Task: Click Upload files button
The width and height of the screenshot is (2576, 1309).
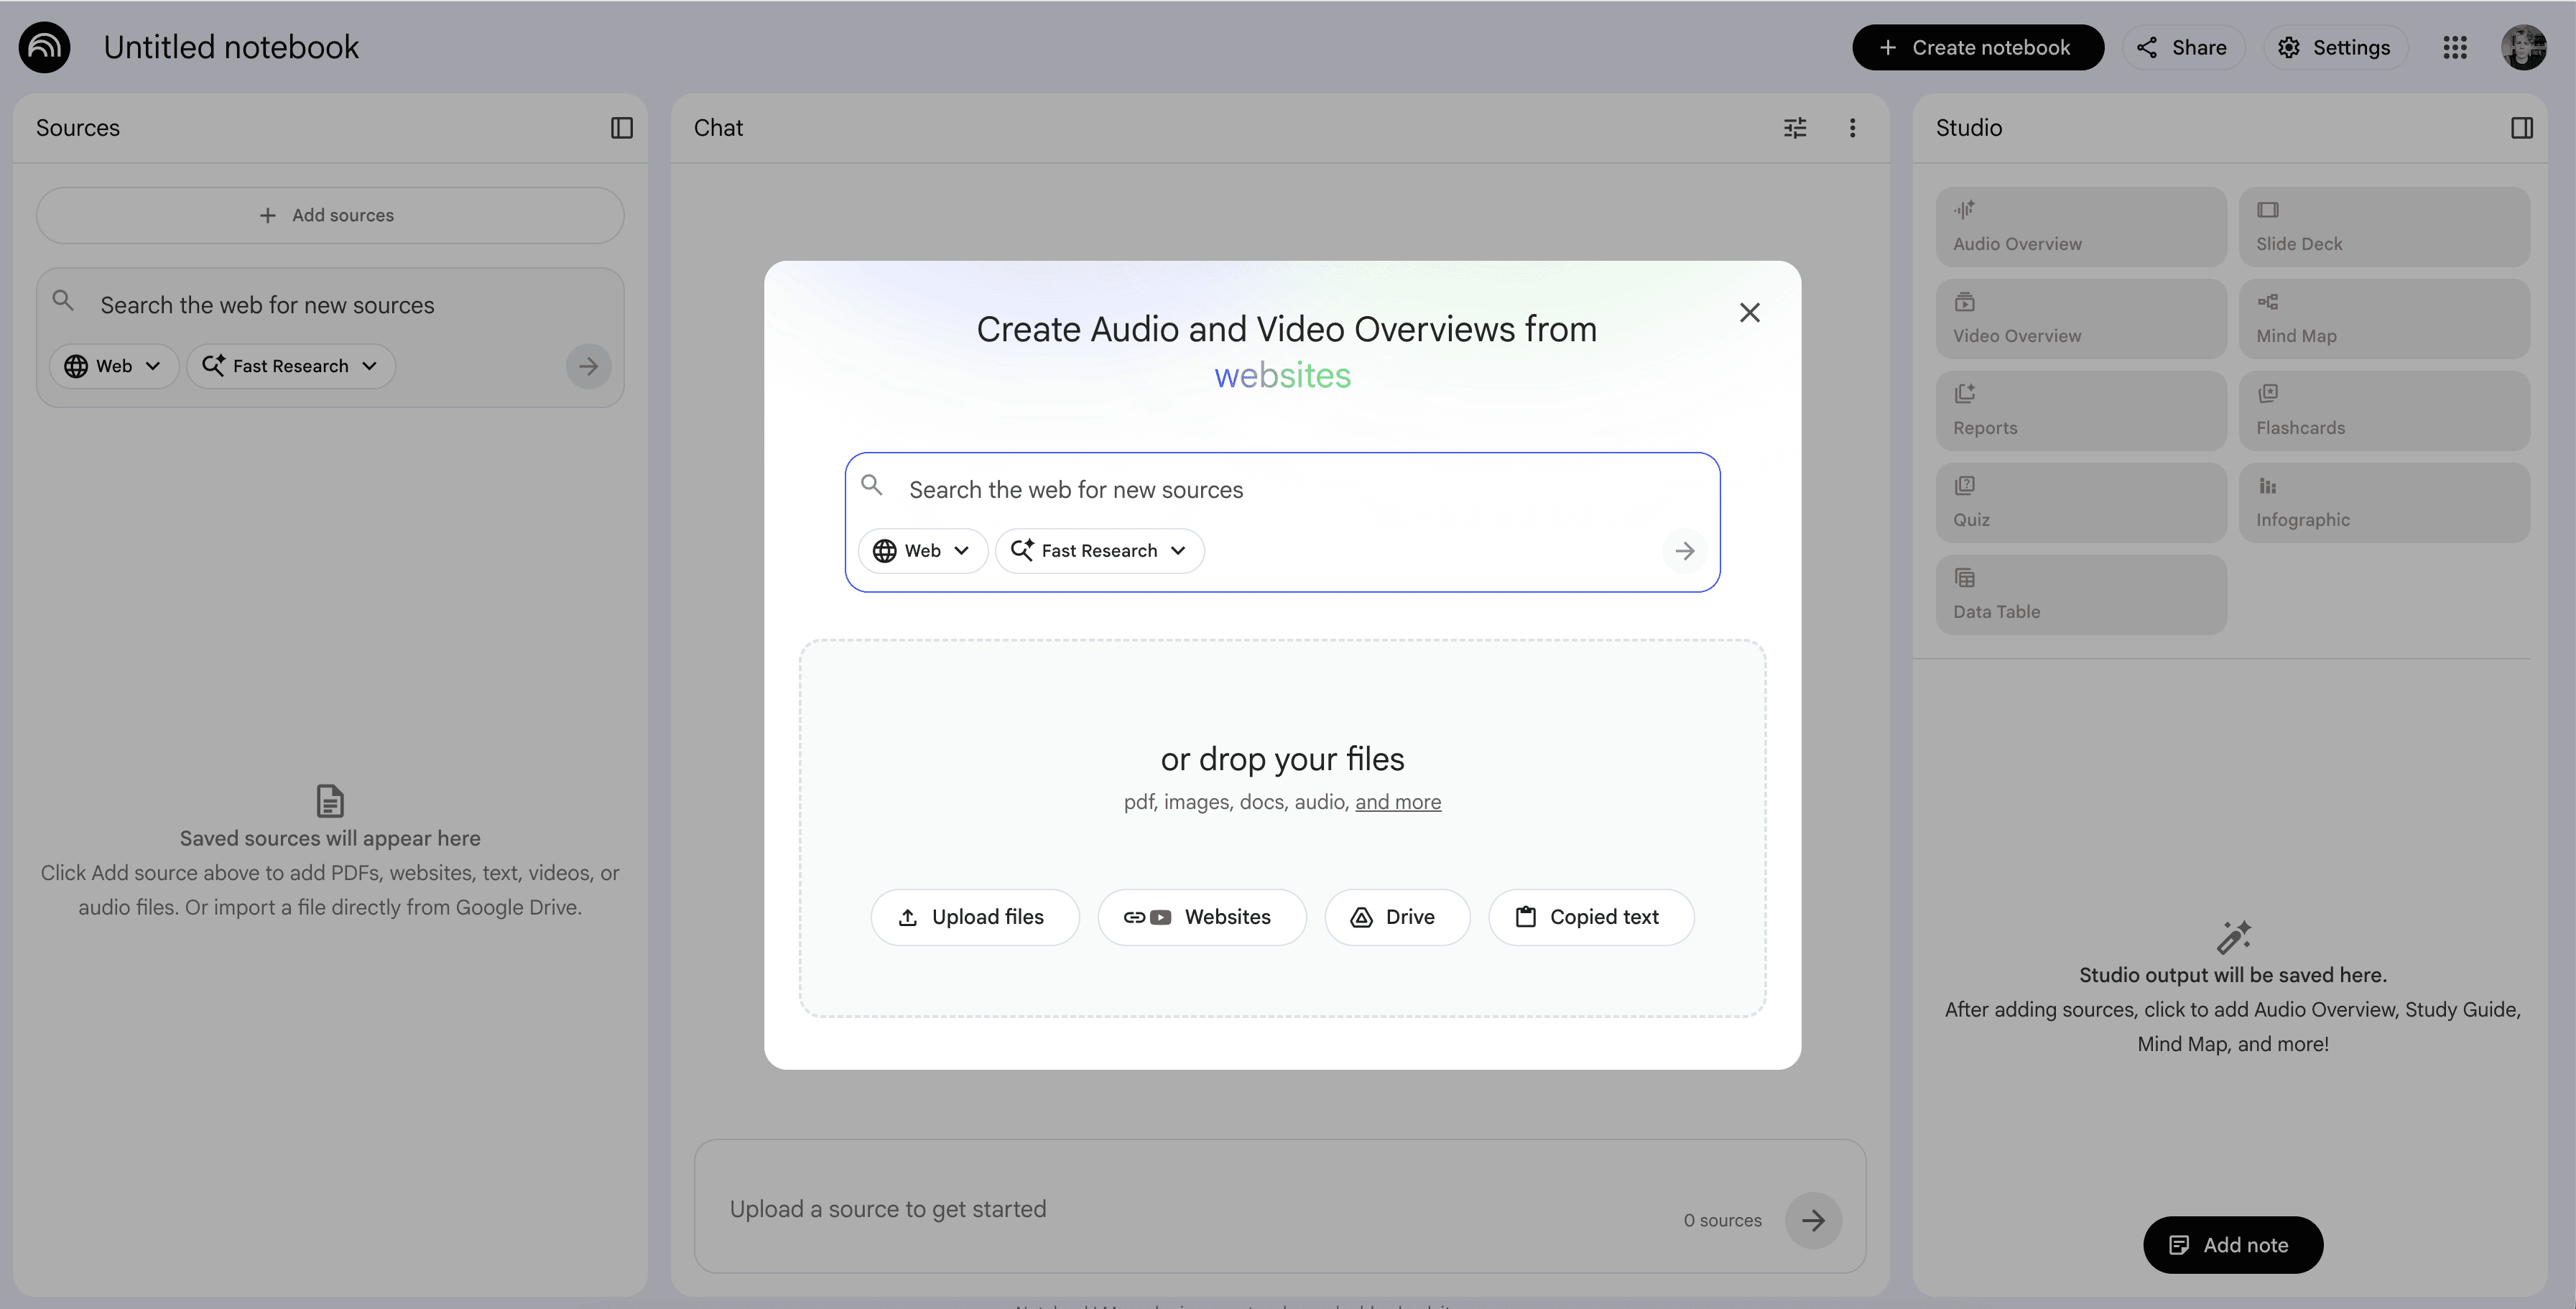Action: tap(974, 917)
